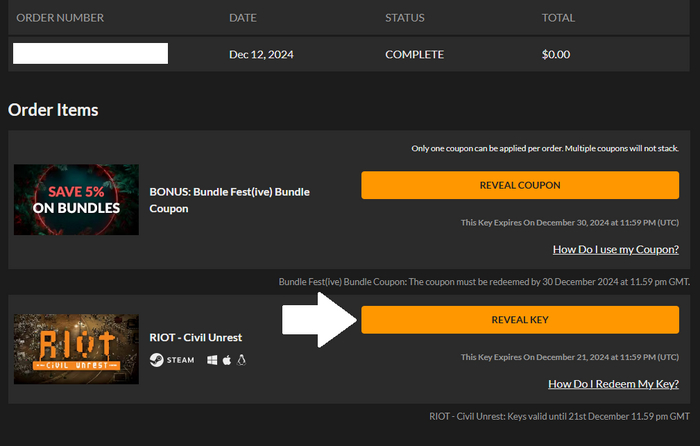The image size is (700, 446).
Task: Click the Steam logo icon
Action: point(157,360)
